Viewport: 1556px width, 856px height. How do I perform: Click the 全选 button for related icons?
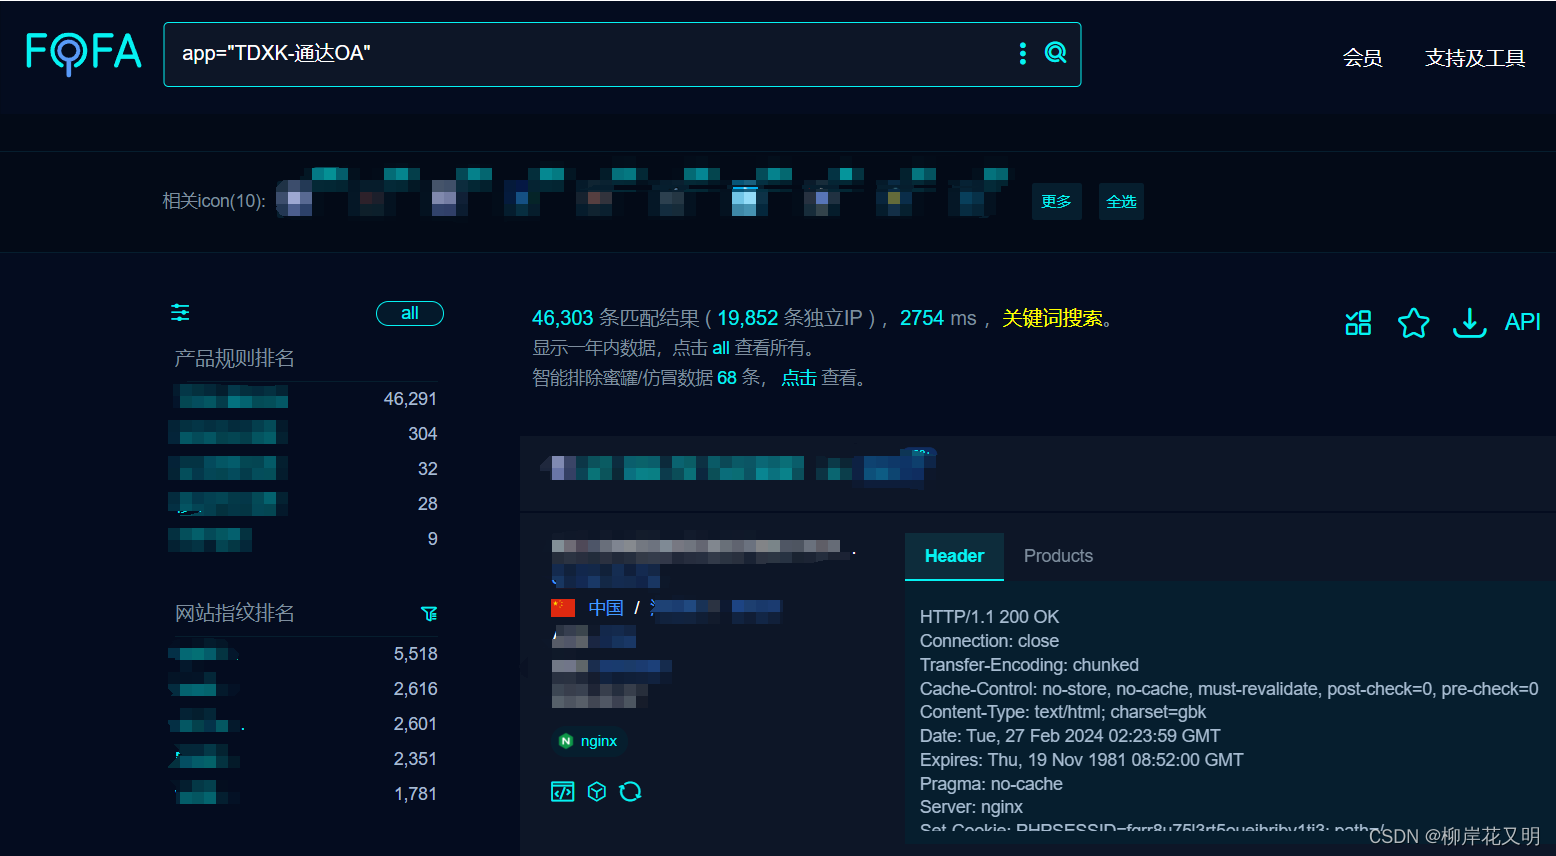coord(1121,201)
